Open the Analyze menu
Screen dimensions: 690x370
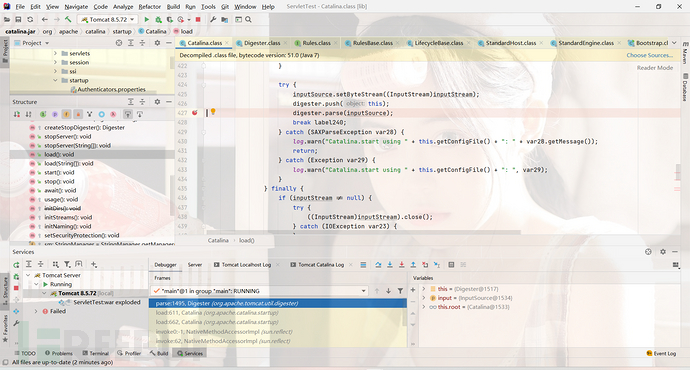[123, 7]
